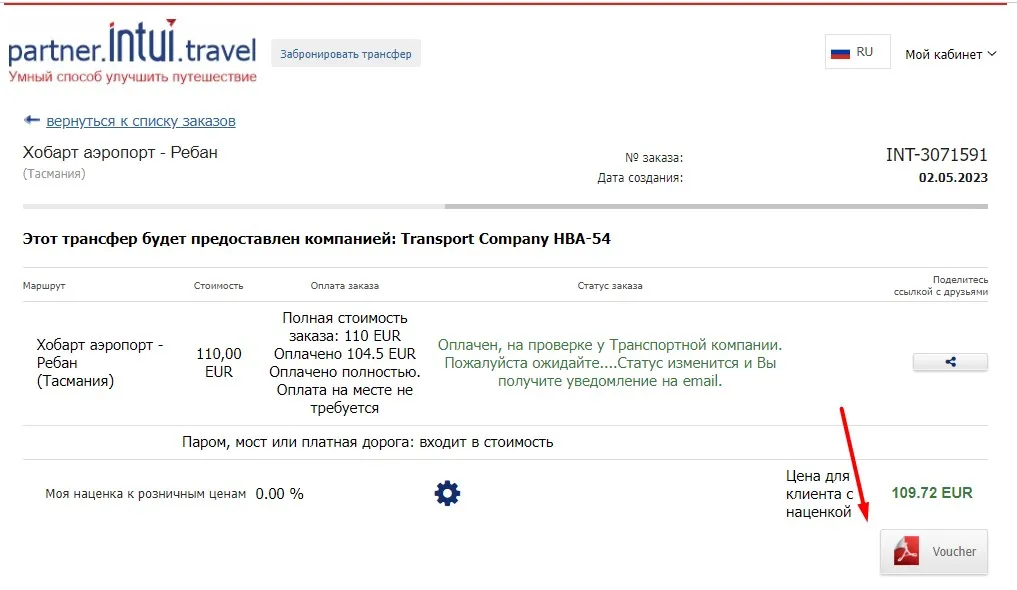Click the Transport Company HBA-54 name
1017x590 pixels.
505,239
